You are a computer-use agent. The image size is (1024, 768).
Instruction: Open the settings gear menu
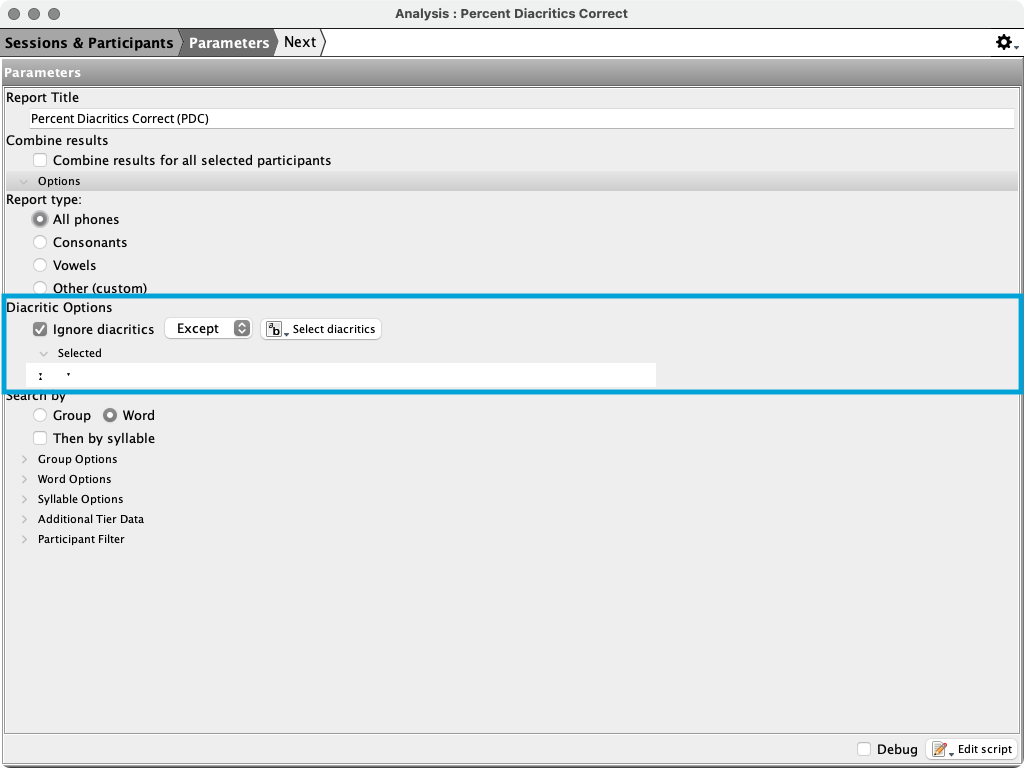click(1005, 42)
